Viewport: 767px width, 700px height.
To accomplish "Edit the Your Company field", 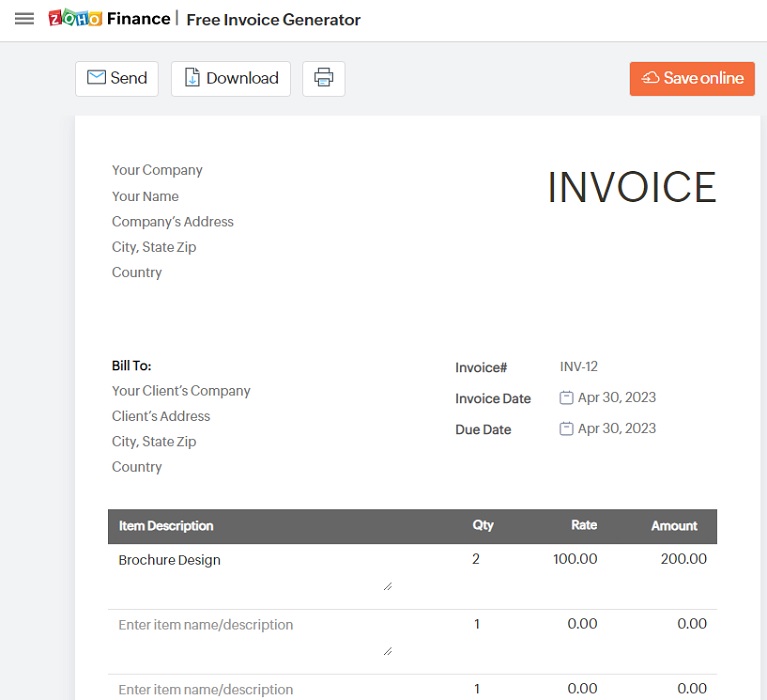I will pos(157,170).
